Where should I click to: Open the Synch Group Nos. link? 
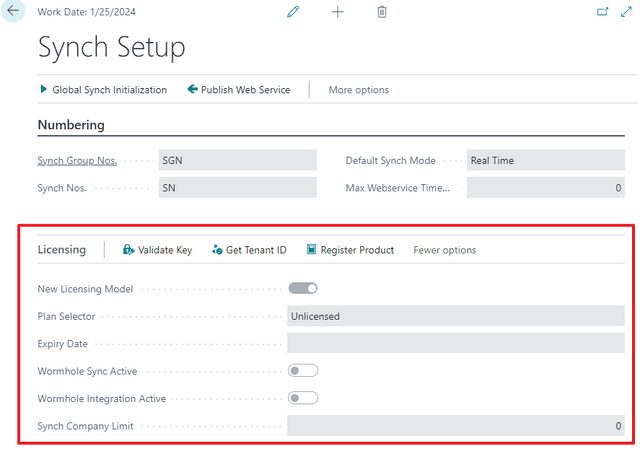pos(77,160)
